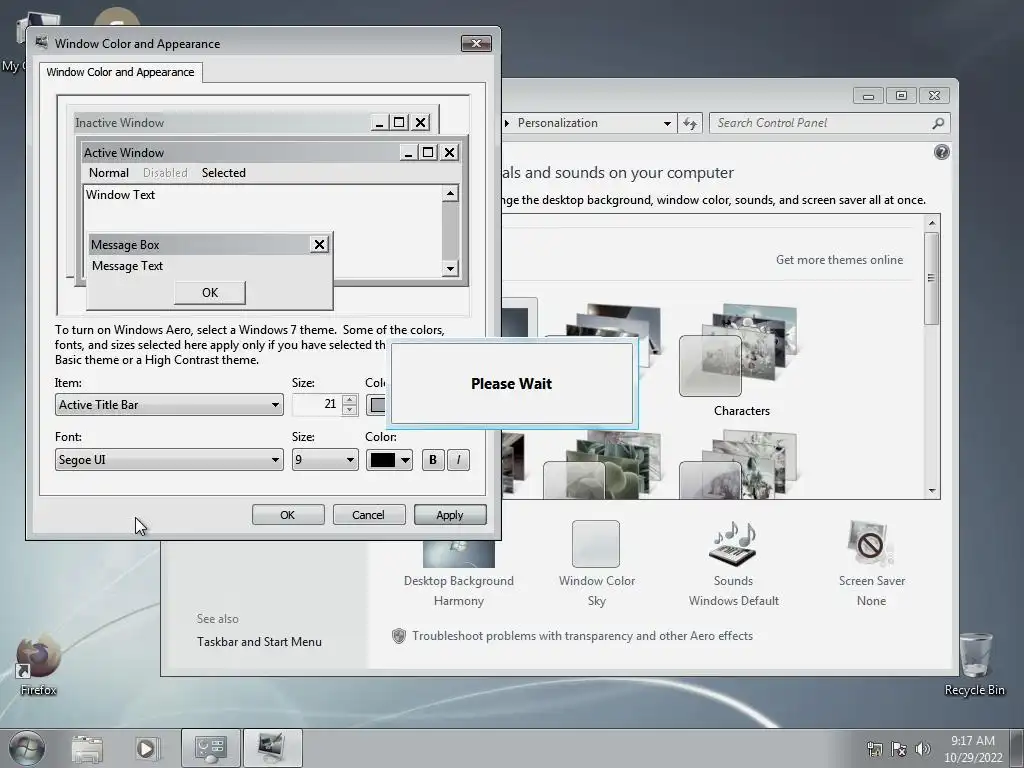
Task: Click the Selected menu item in preview
Action: [x=223, y=172]
